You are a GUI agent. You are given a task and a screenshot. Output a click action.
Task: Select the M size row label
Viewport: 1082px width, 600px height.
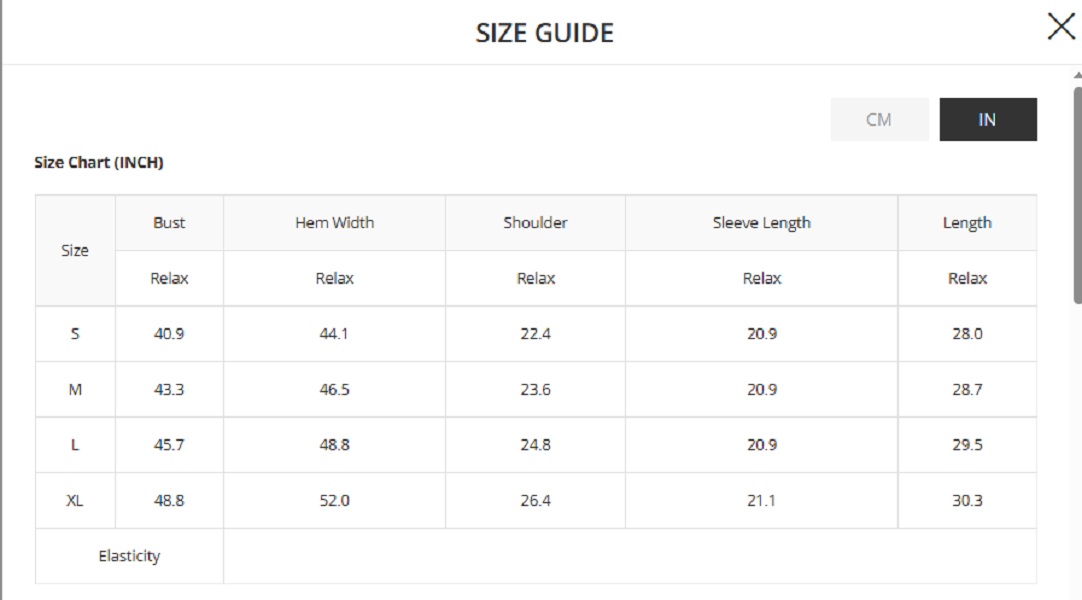pos(75,390)
